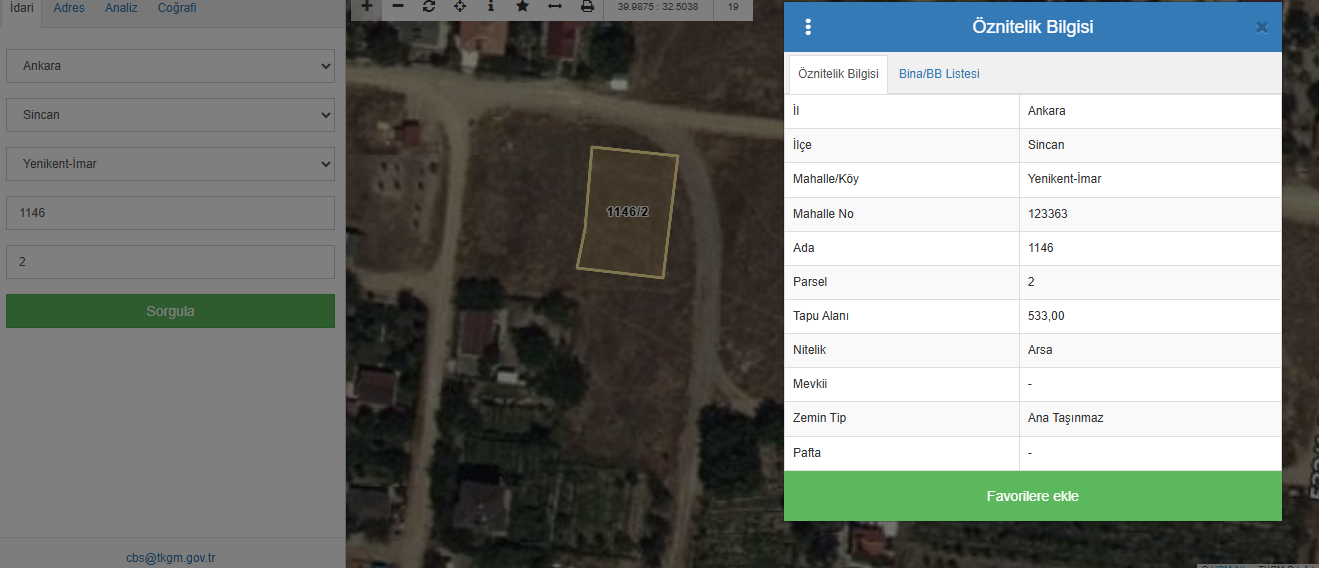Image resolution: width=1319 pixels, height=568 pixels.
Task: Close the Öznitelik Bilgisi panel
Action: pos(1261,28)
